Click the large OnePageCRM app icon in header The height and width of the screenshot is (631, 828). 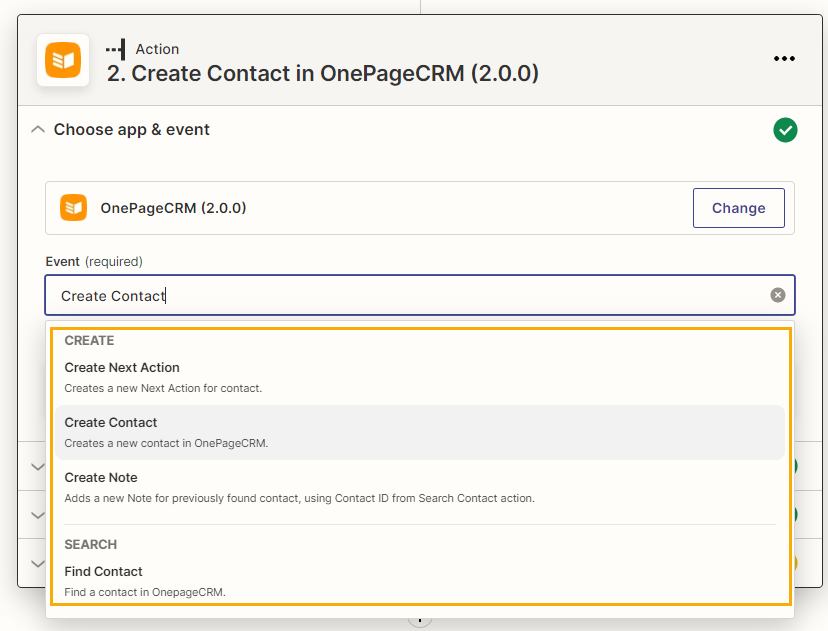[x=63, y=60]
